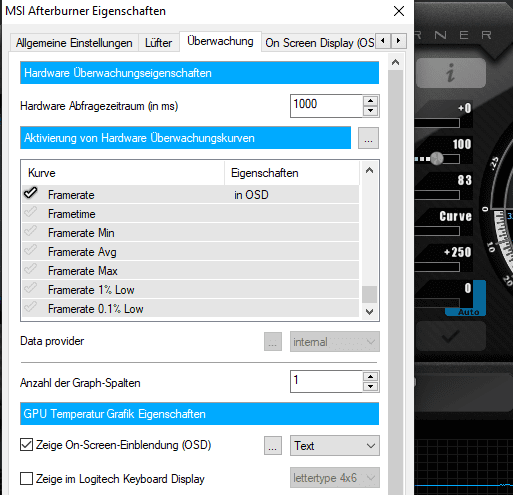Enable the Frametime curve checkmark

(x=30, y=212)
